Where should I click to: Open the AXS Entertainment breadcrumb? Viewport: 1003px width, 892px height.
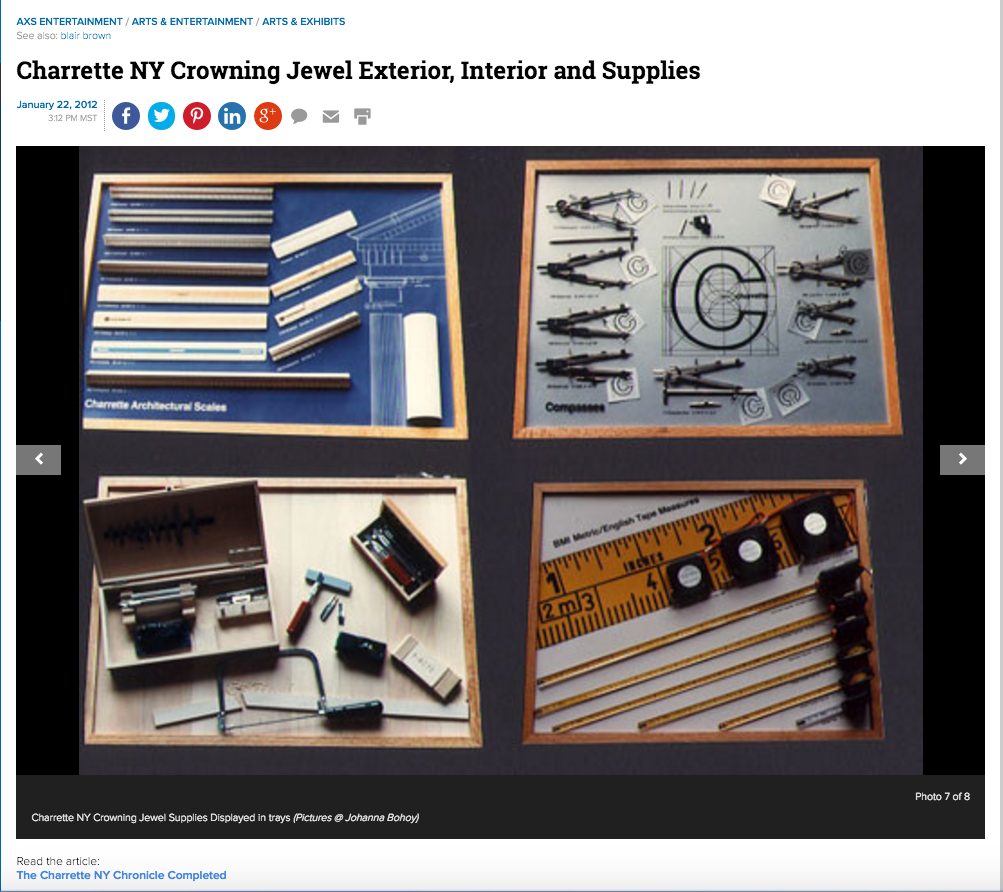(69, 21)
